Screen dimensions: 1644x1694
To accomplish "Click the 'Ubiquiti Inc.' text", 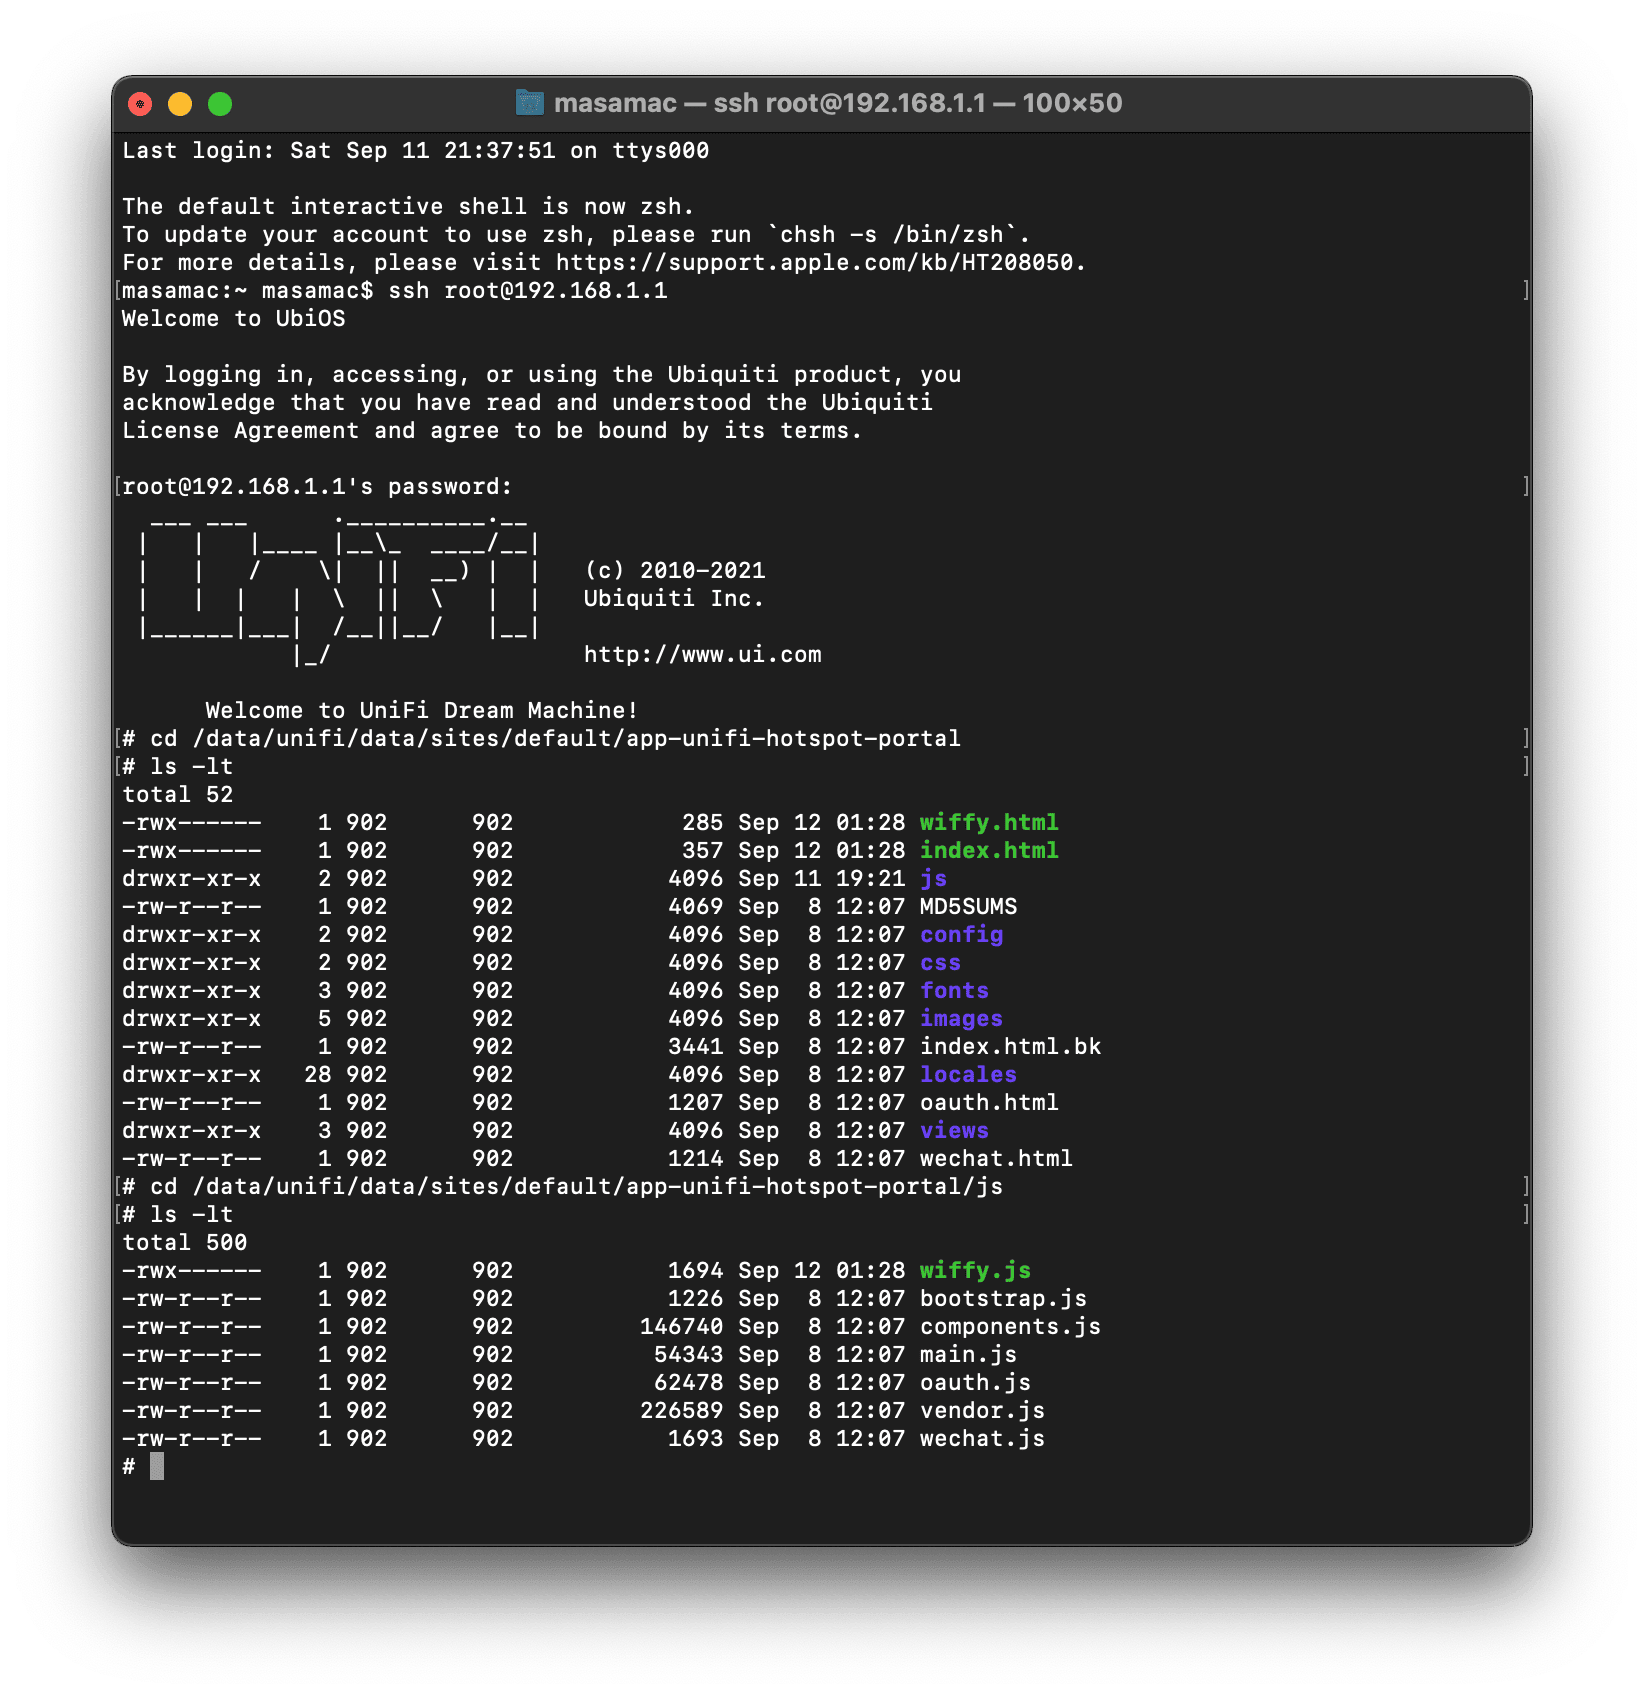I will [x=675, y=599].
